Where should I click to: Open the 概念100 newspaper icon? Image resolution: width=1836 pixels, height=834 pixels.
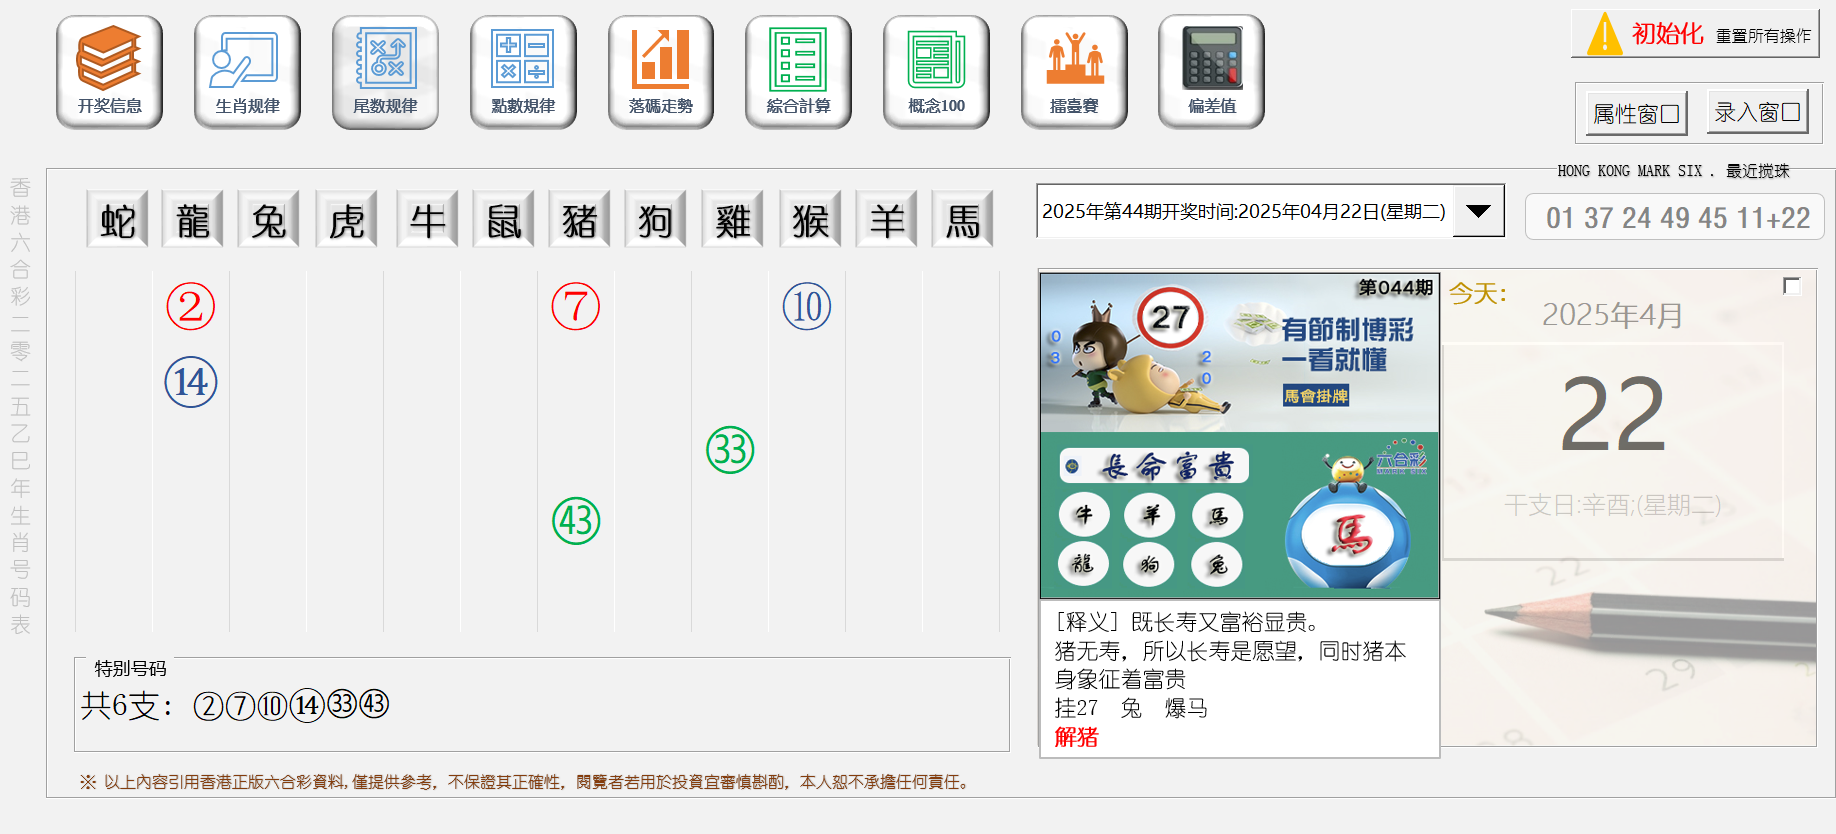tap(936, 72)
